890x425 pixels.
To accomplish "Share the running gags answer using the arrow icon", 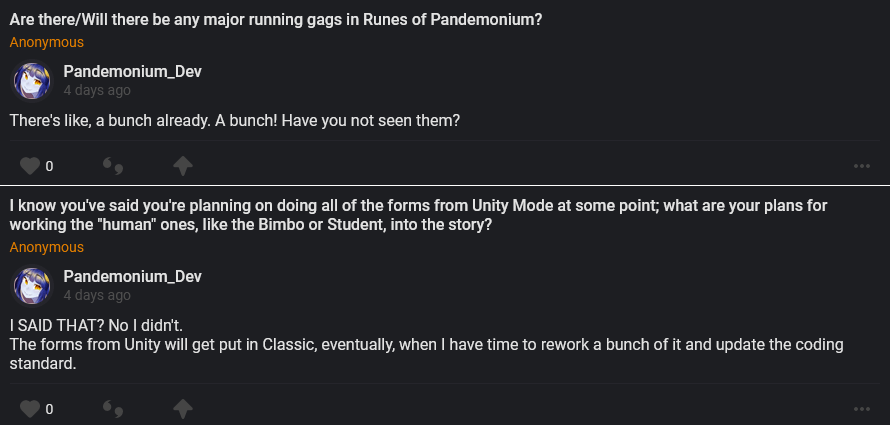I will (x=182, y=165).
